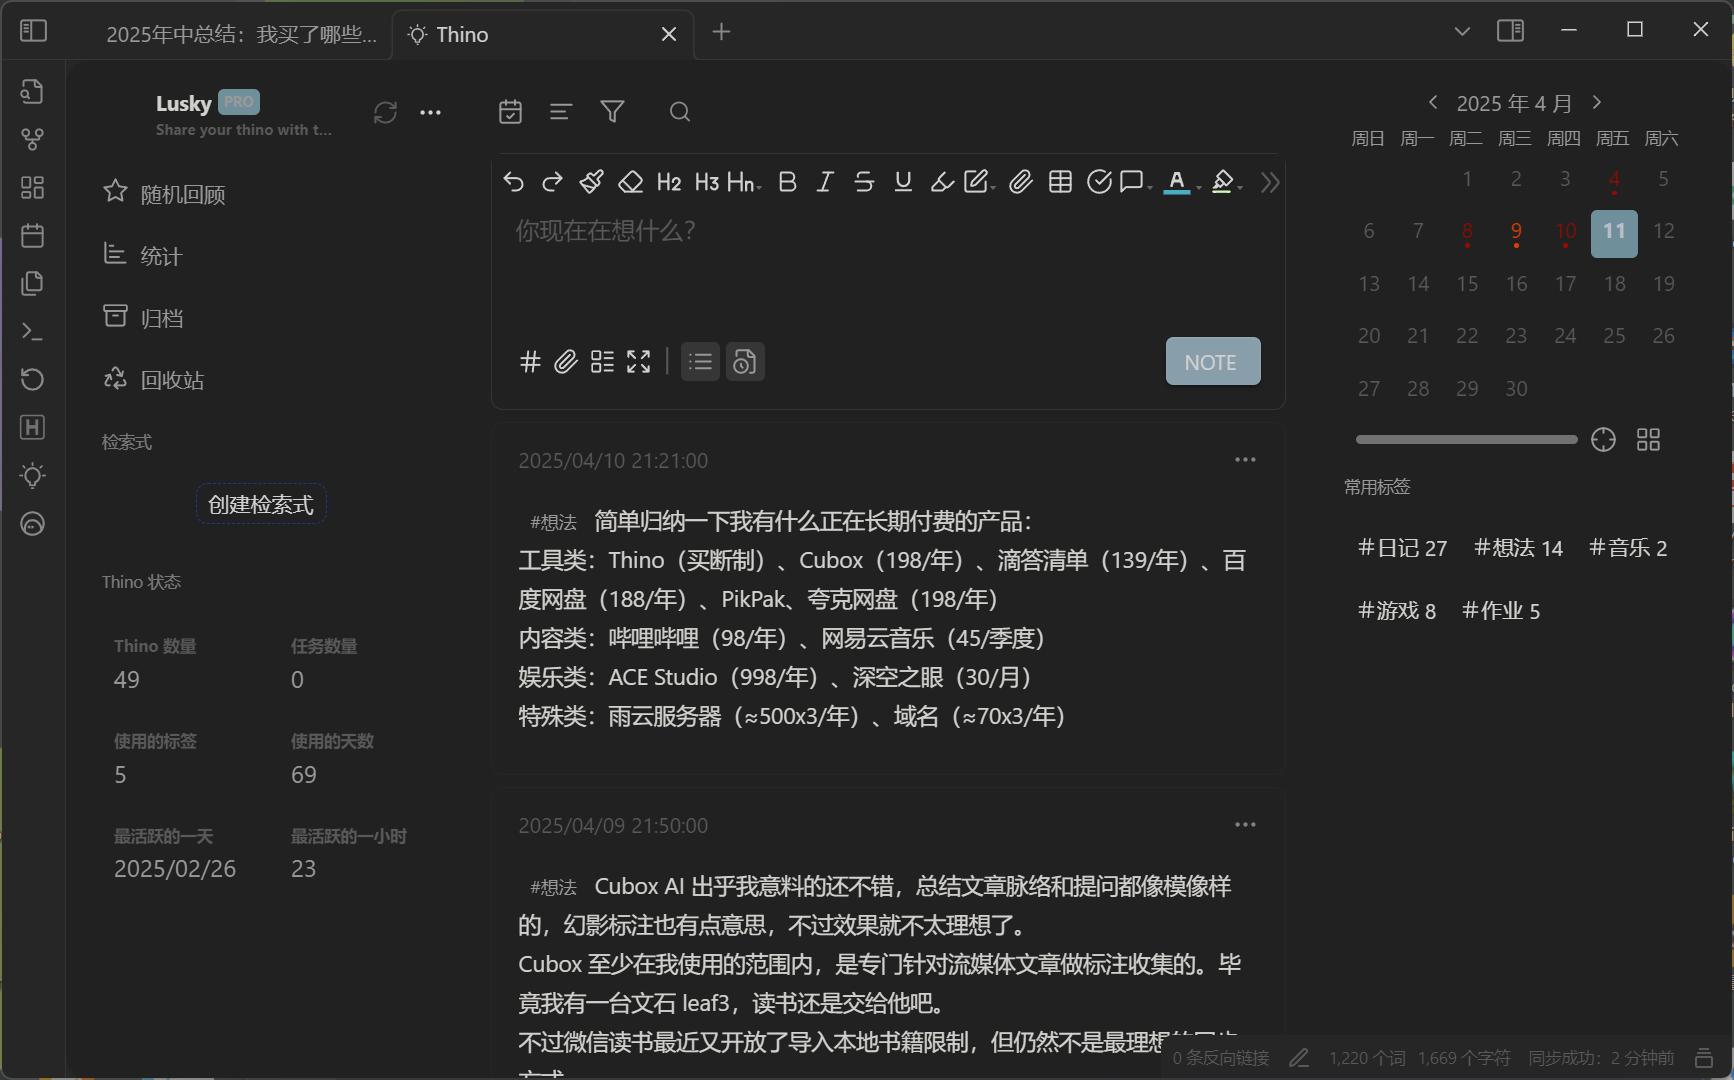
Task: Click the H heading ribbon icon
Action: click(x=33, y=427)
